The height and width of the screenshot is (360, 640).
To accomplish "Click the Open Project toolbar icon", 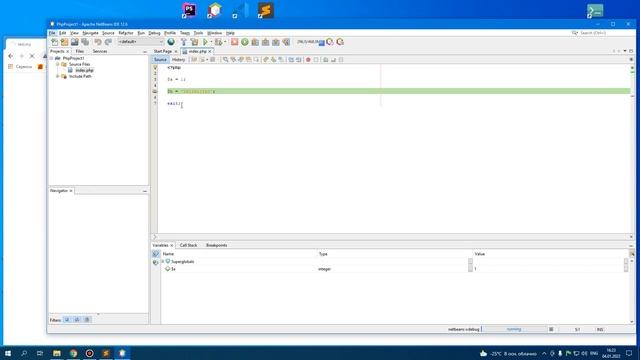I will 75,42.
